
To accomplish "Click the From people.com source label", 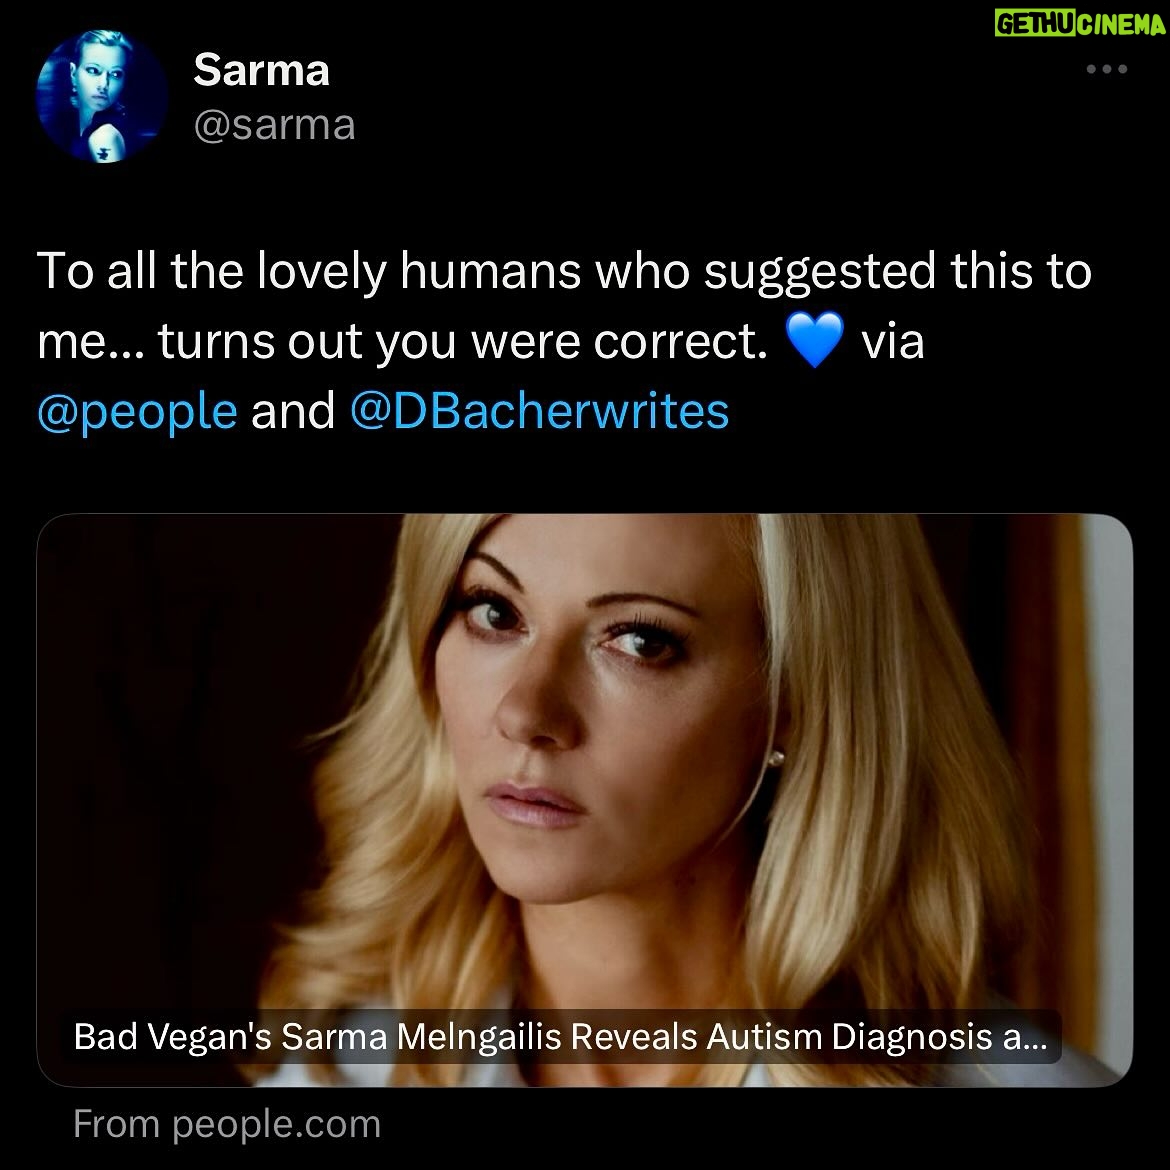I will tap(227, 1124).
